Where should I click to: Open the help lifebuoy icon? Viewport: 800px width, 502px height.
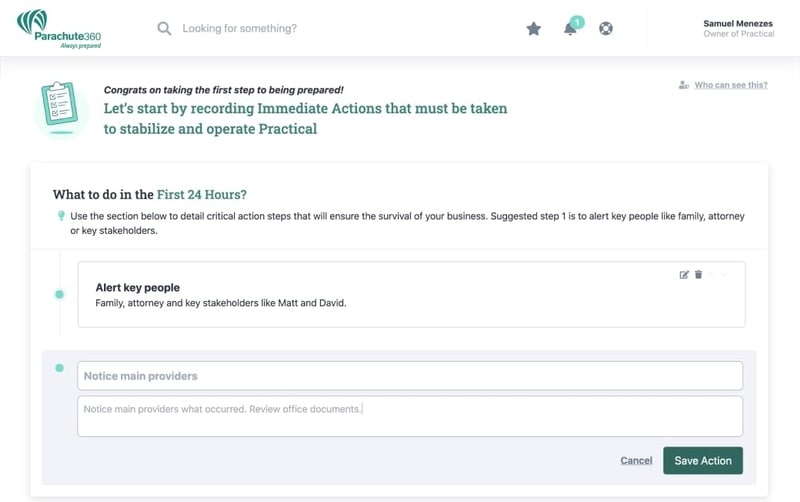[x=605, y=29]
